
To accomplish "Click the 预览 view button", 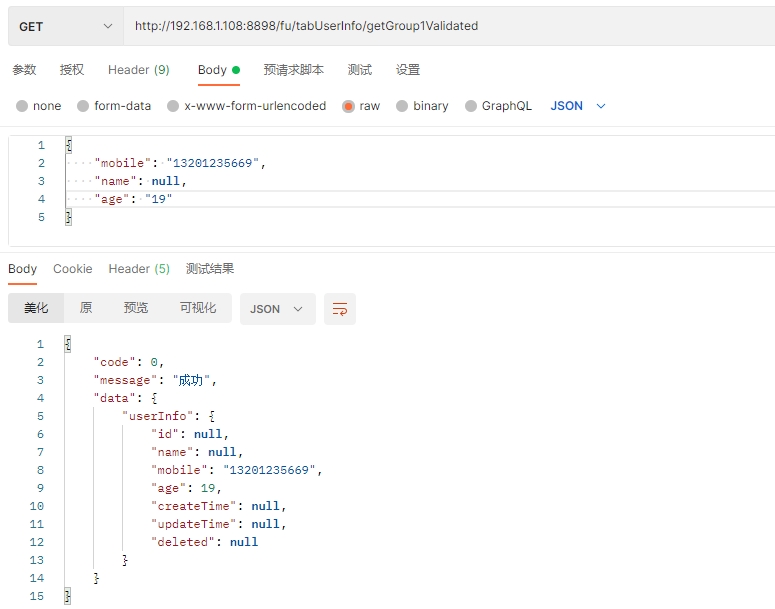I will (136, 308).
